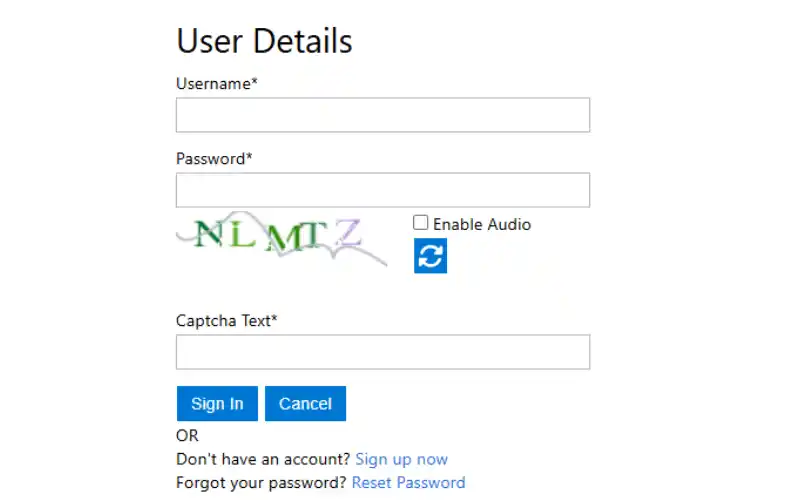Screen dimensions: 800x500
Task: Click the Password* field label
Action: pos(214,158)
